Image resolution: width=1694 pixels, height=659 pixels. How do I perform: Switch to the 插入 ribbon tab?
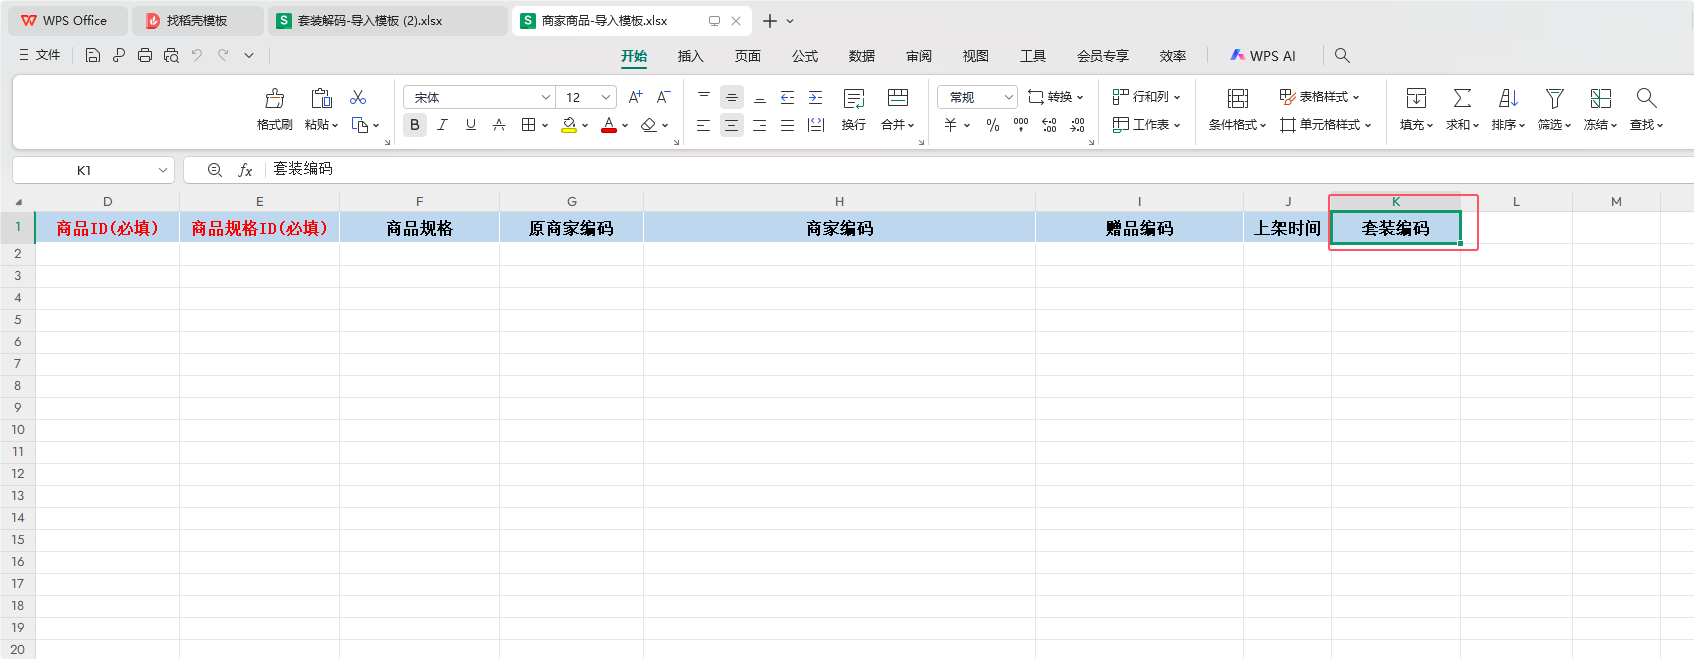690,56
